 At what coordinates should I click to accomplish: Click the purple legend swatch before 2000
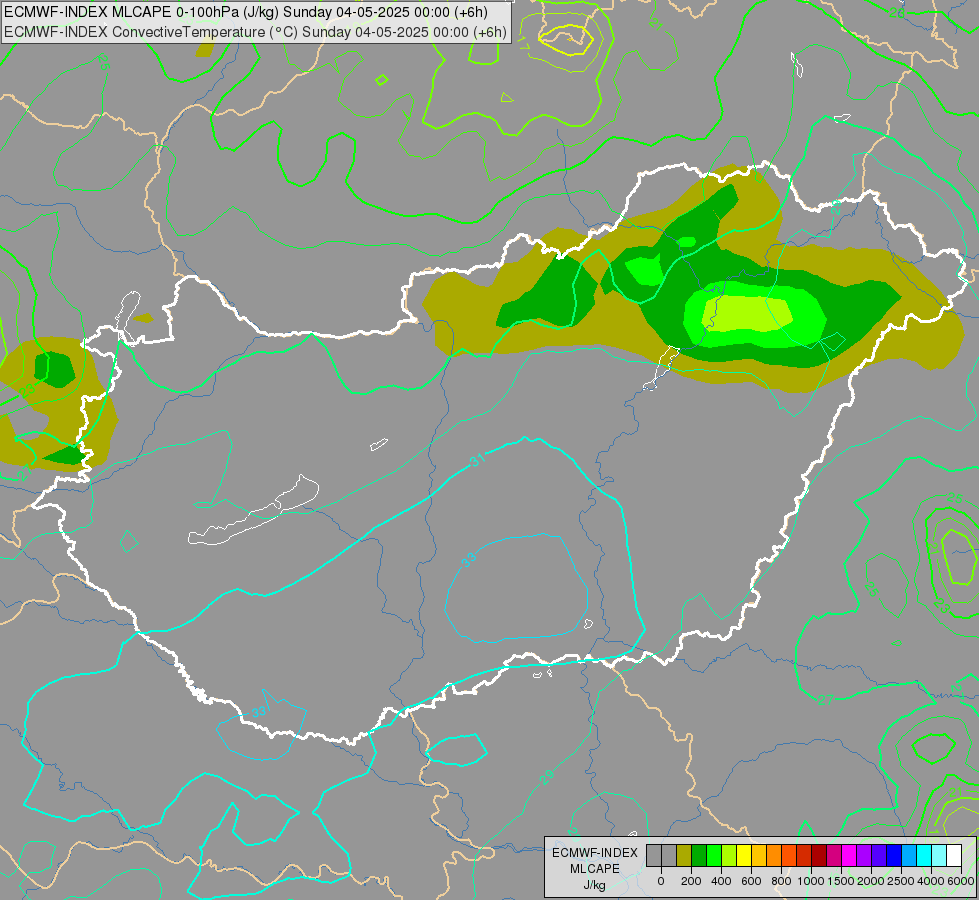pyautogui.click(x=864, y=855)
